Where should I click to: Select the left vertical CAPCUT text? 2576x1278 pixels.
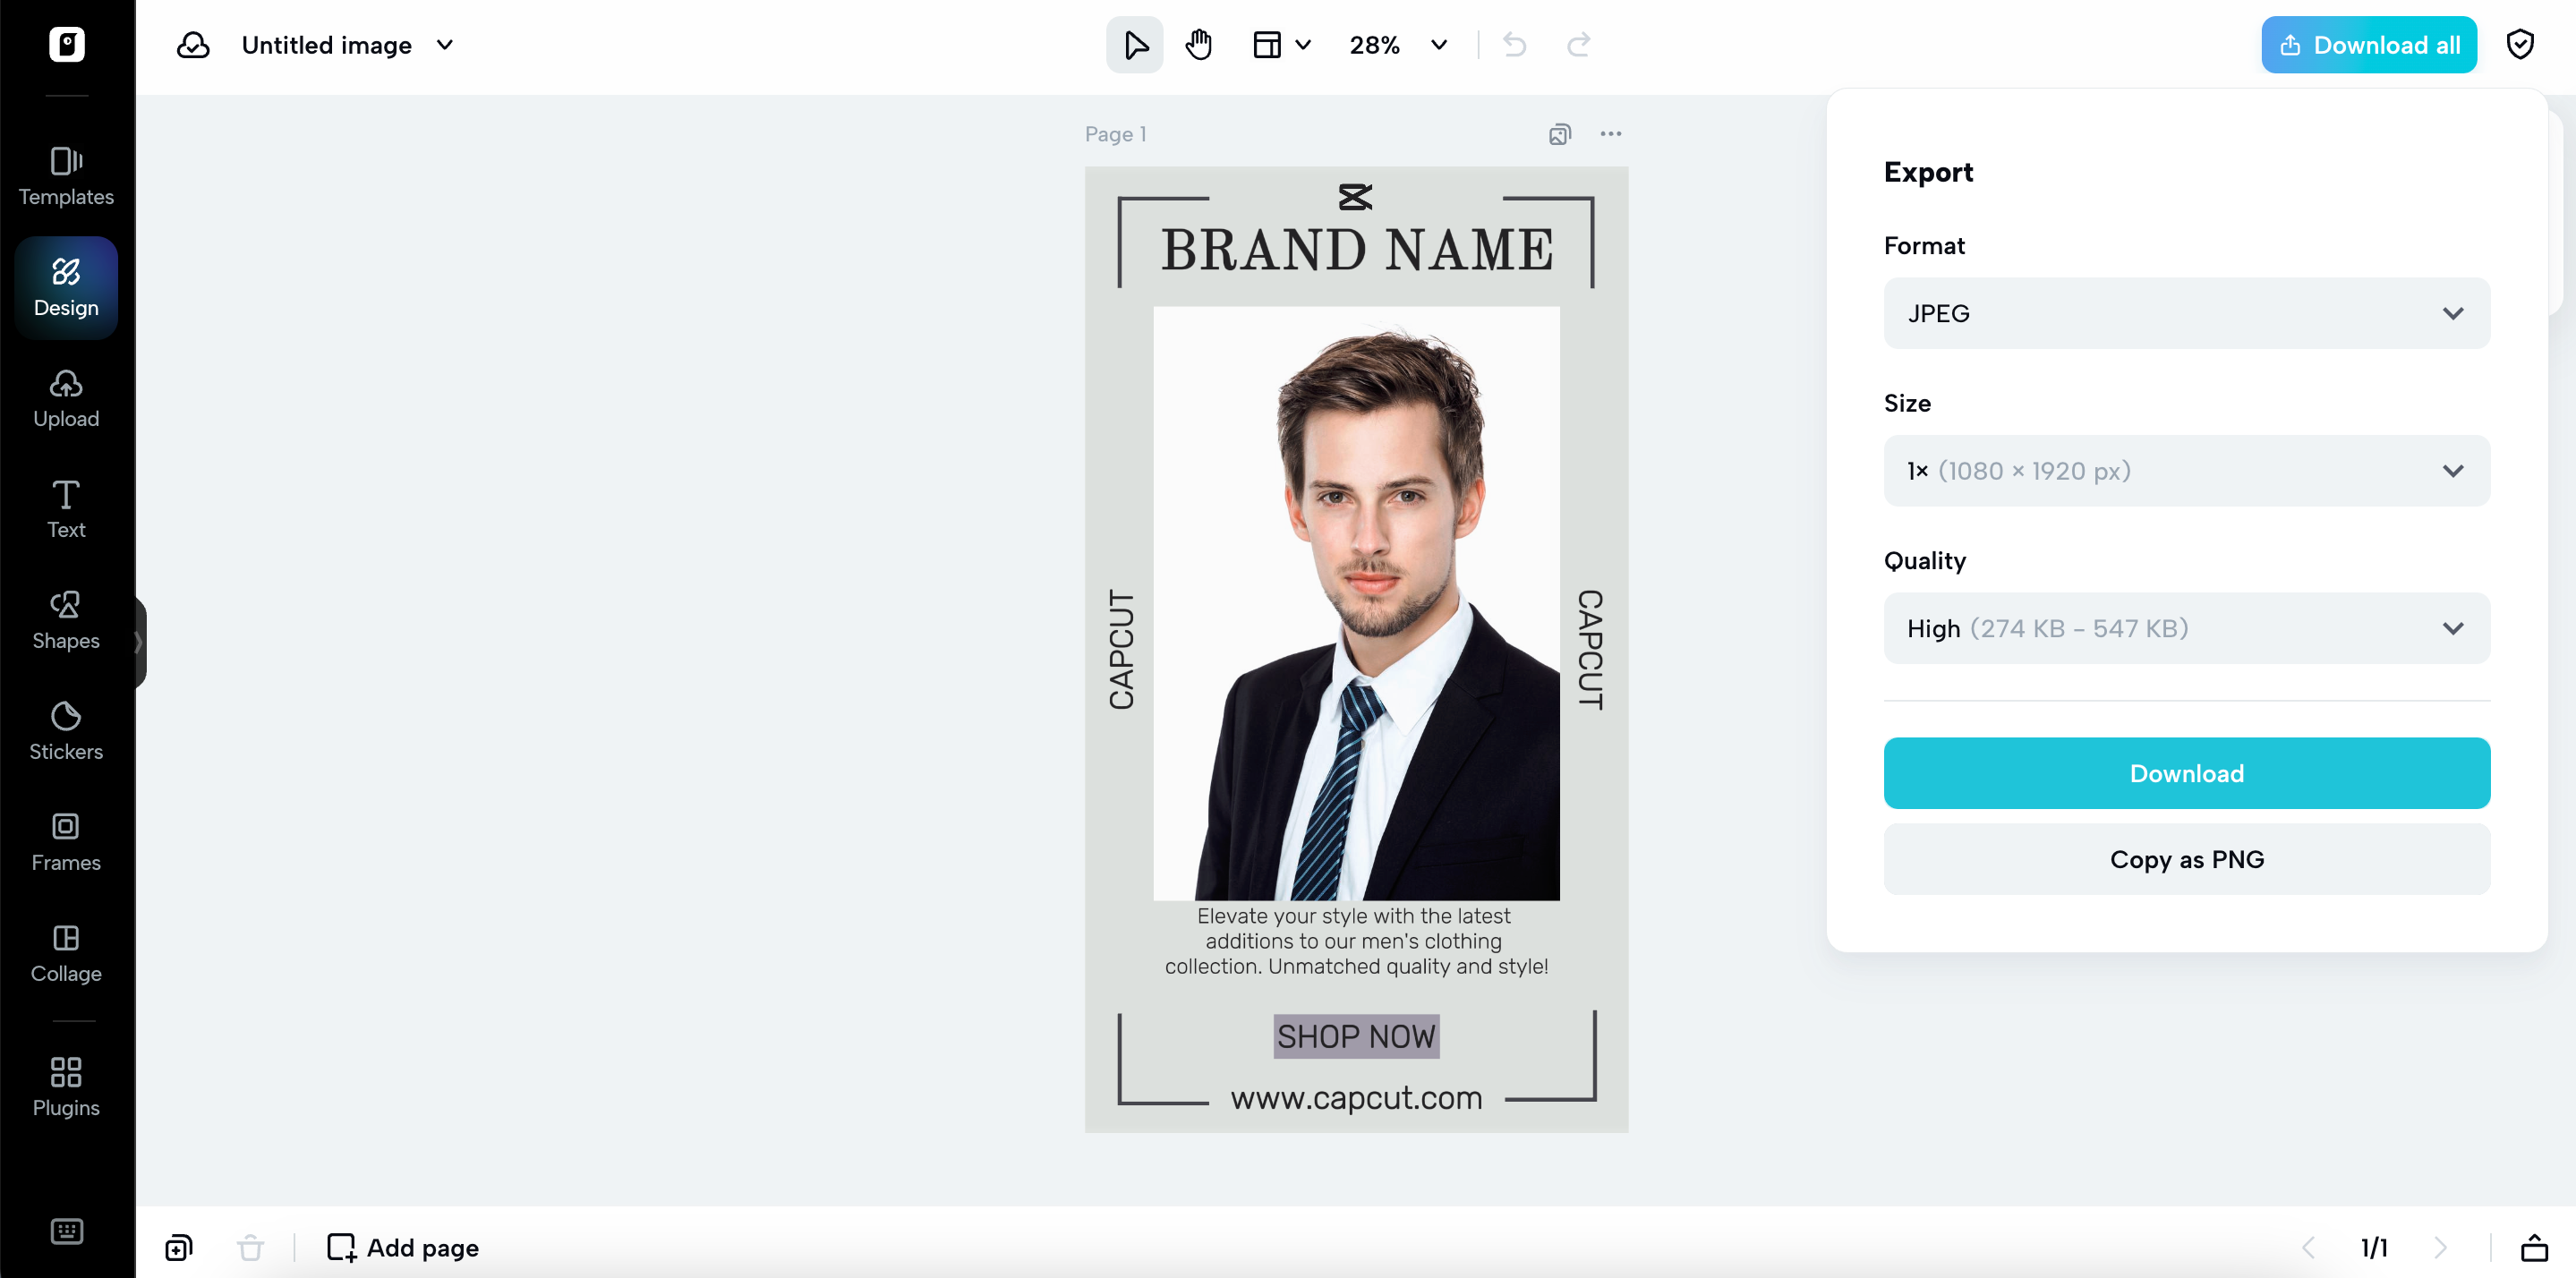pos(1121,650)
